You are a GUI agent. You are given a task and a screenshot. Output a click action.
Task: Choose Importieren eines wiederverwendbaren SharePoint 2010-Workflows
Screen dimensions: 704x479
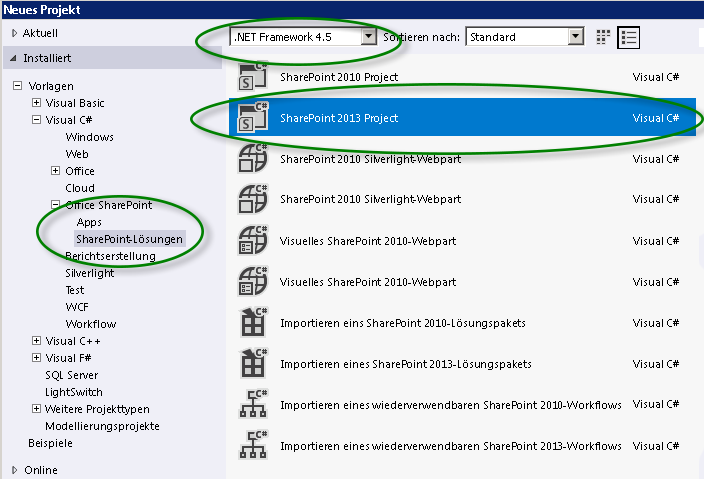click(x=451, y=405)
